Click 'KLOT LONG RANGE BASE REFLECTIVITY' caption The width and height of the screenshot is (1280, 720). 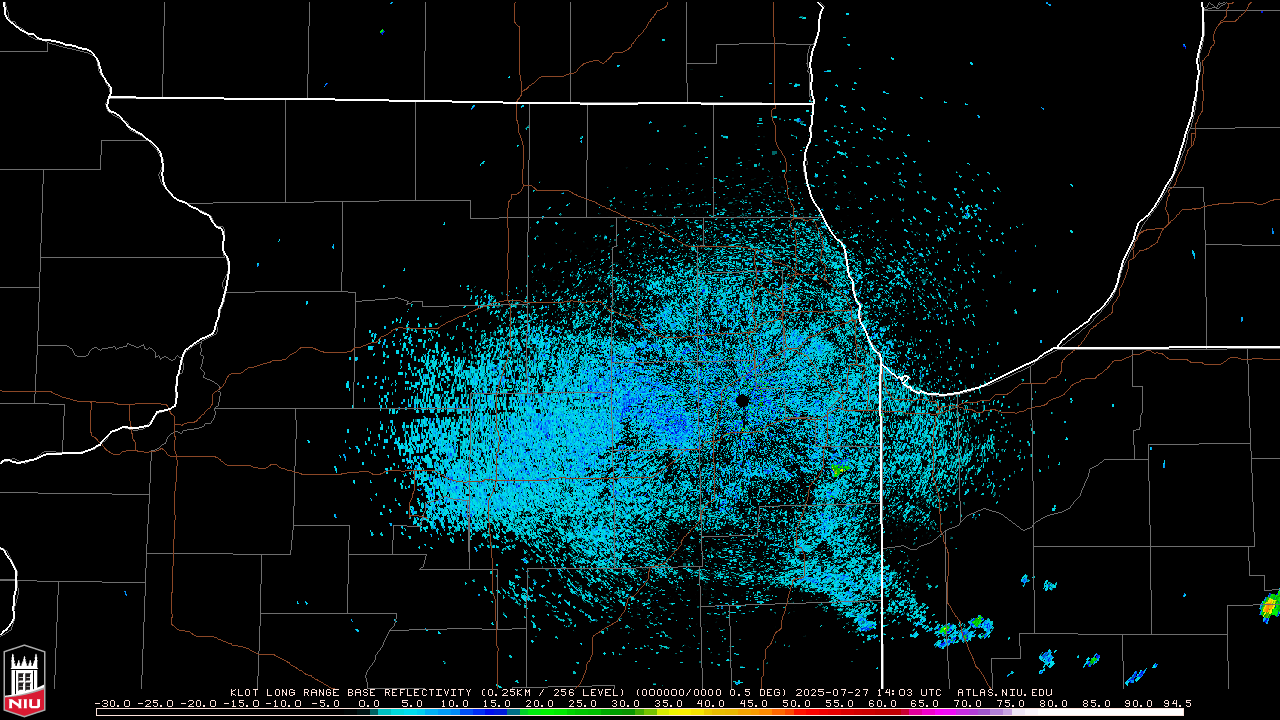[x=350, y=692]
